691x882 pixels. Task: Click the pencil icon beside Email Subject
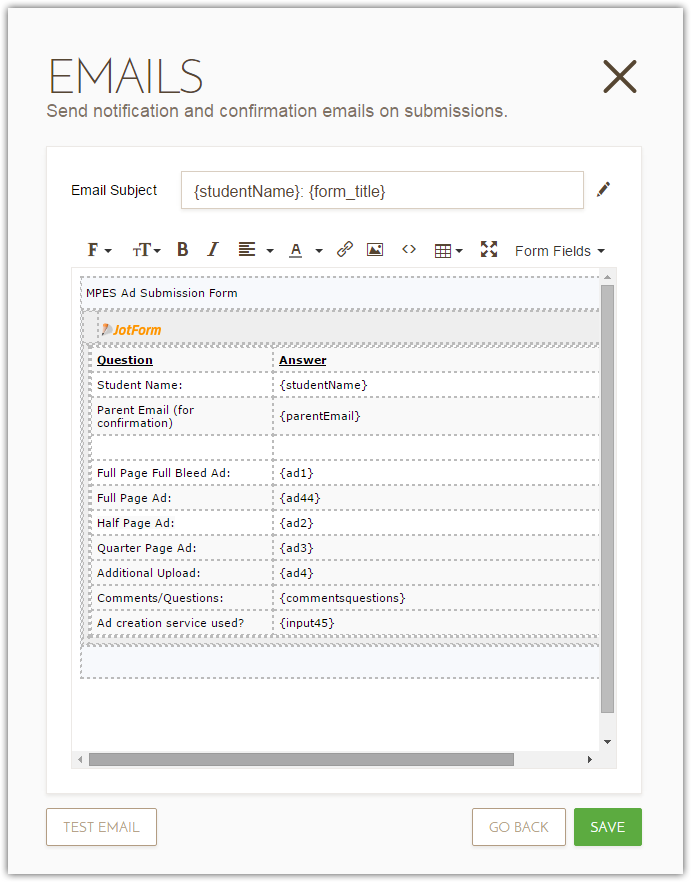(603, 189)
